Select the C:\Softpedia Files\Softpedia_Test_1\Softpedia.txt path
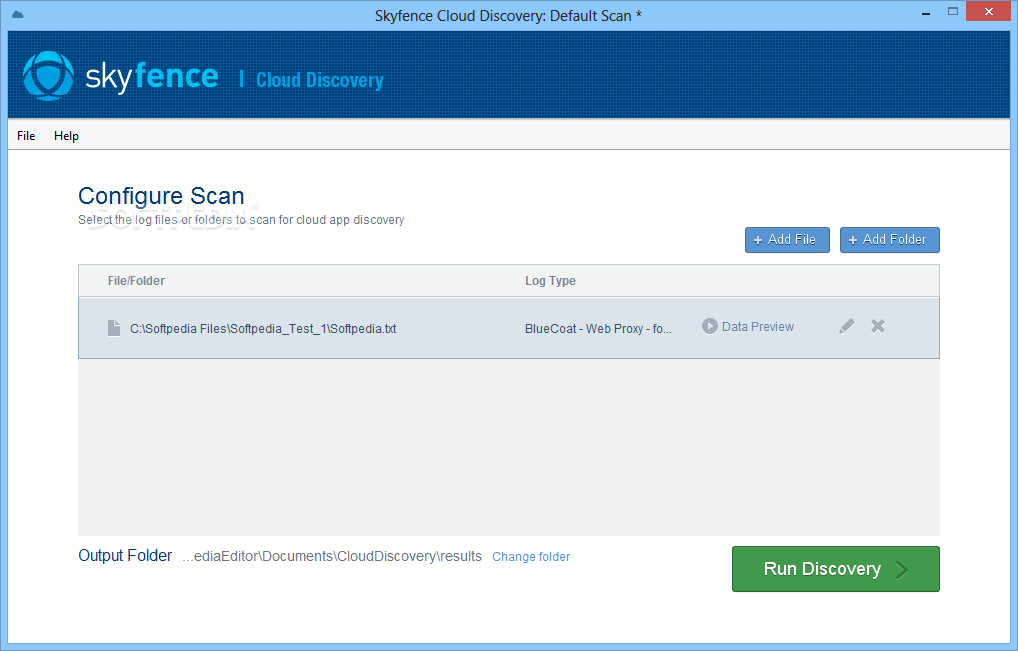This screenshot has width=1018, height=651. point(263,328)
